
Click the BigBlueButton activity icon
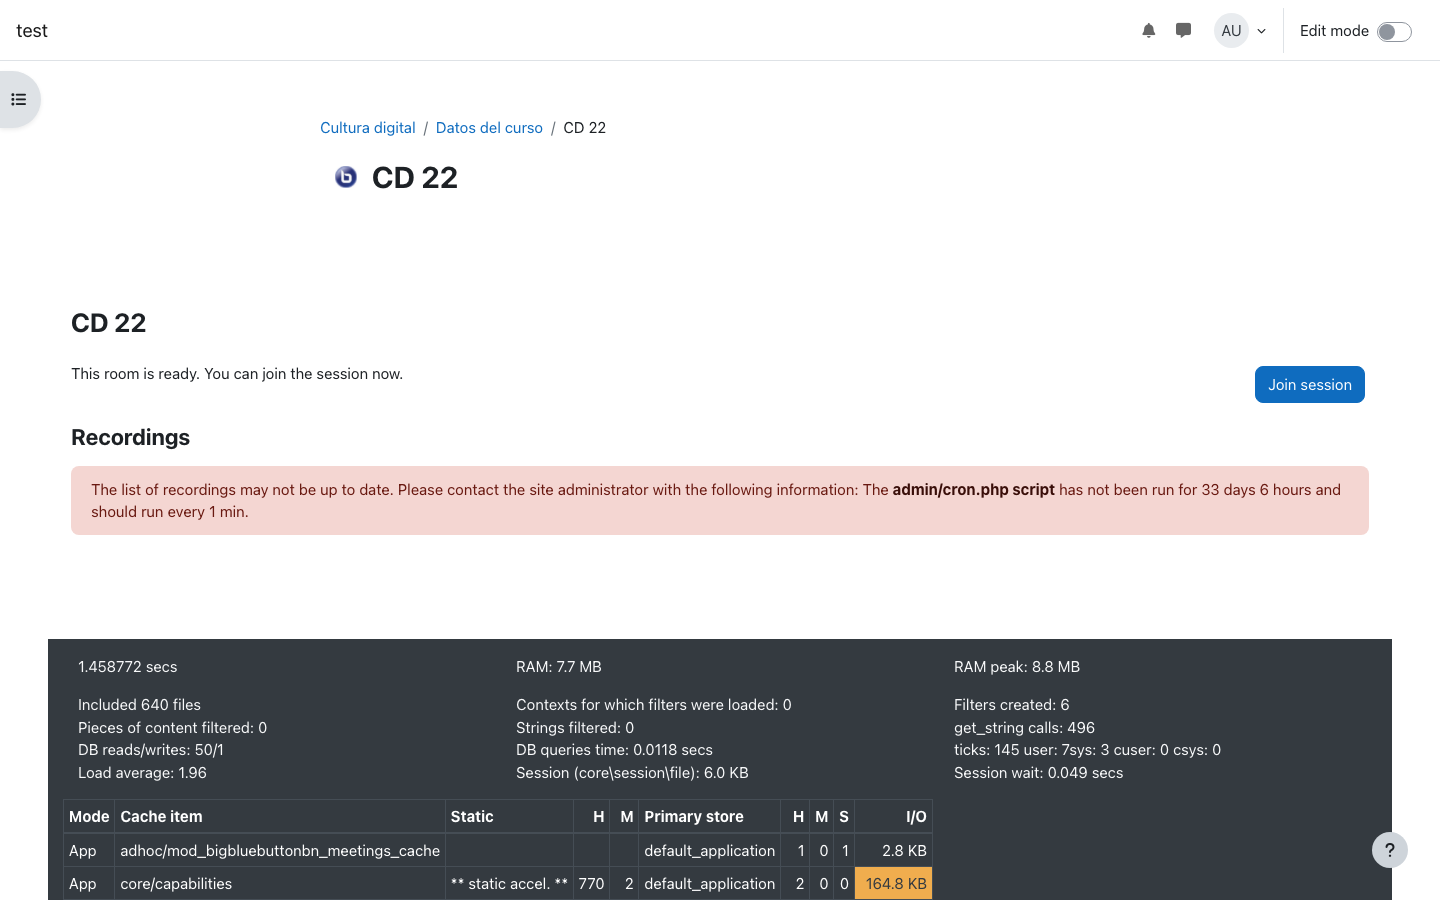346,177
